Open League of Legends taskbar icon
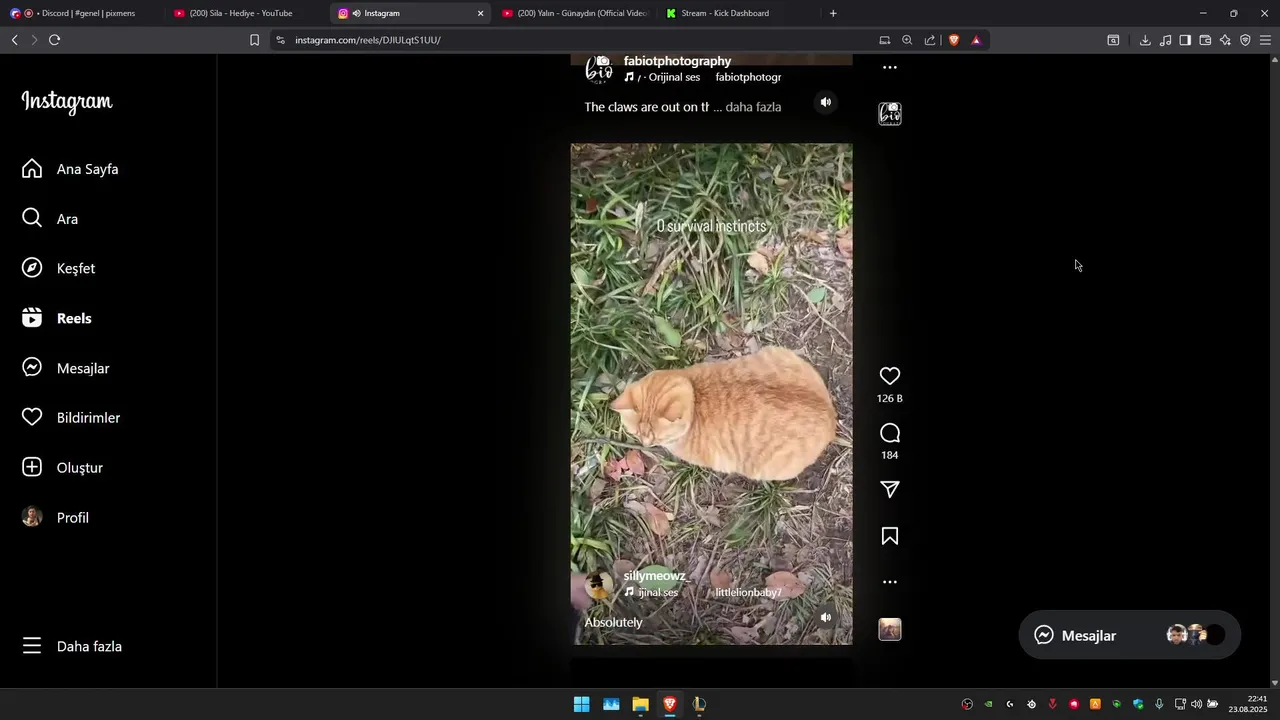Screen dimensions: 1280x720 (x=699, y=704)
